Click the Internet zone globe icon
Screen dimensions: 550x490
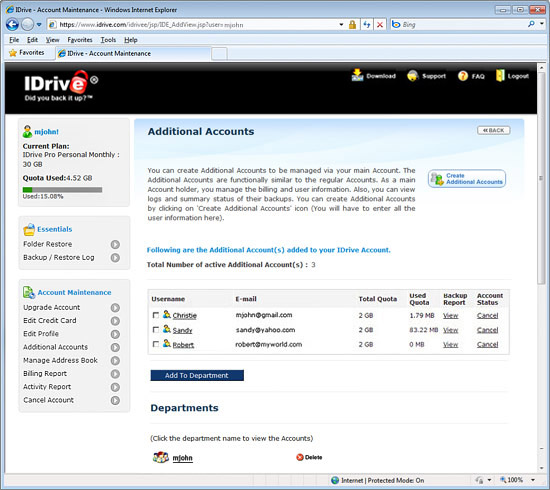click(x=335, y=480)
